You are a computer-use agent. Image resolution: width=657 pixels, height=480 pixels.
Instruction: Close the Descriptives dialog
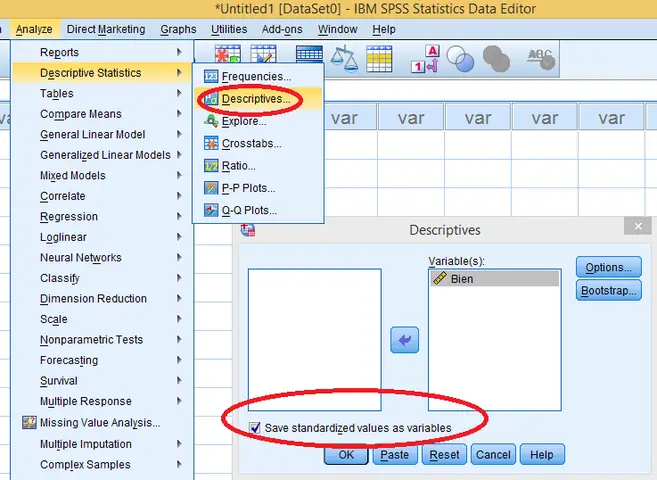pyautogui.click(x=638, y=226)
